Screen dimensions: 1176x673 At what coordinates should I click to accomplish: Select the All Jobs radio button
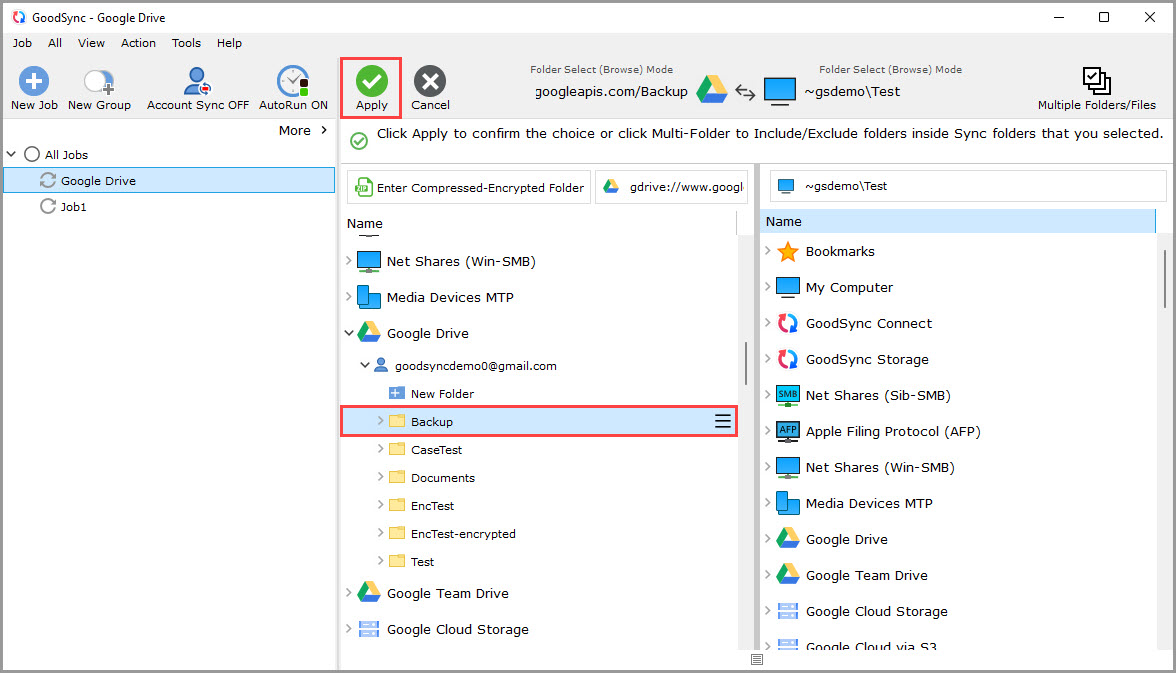tap(30, 155)
